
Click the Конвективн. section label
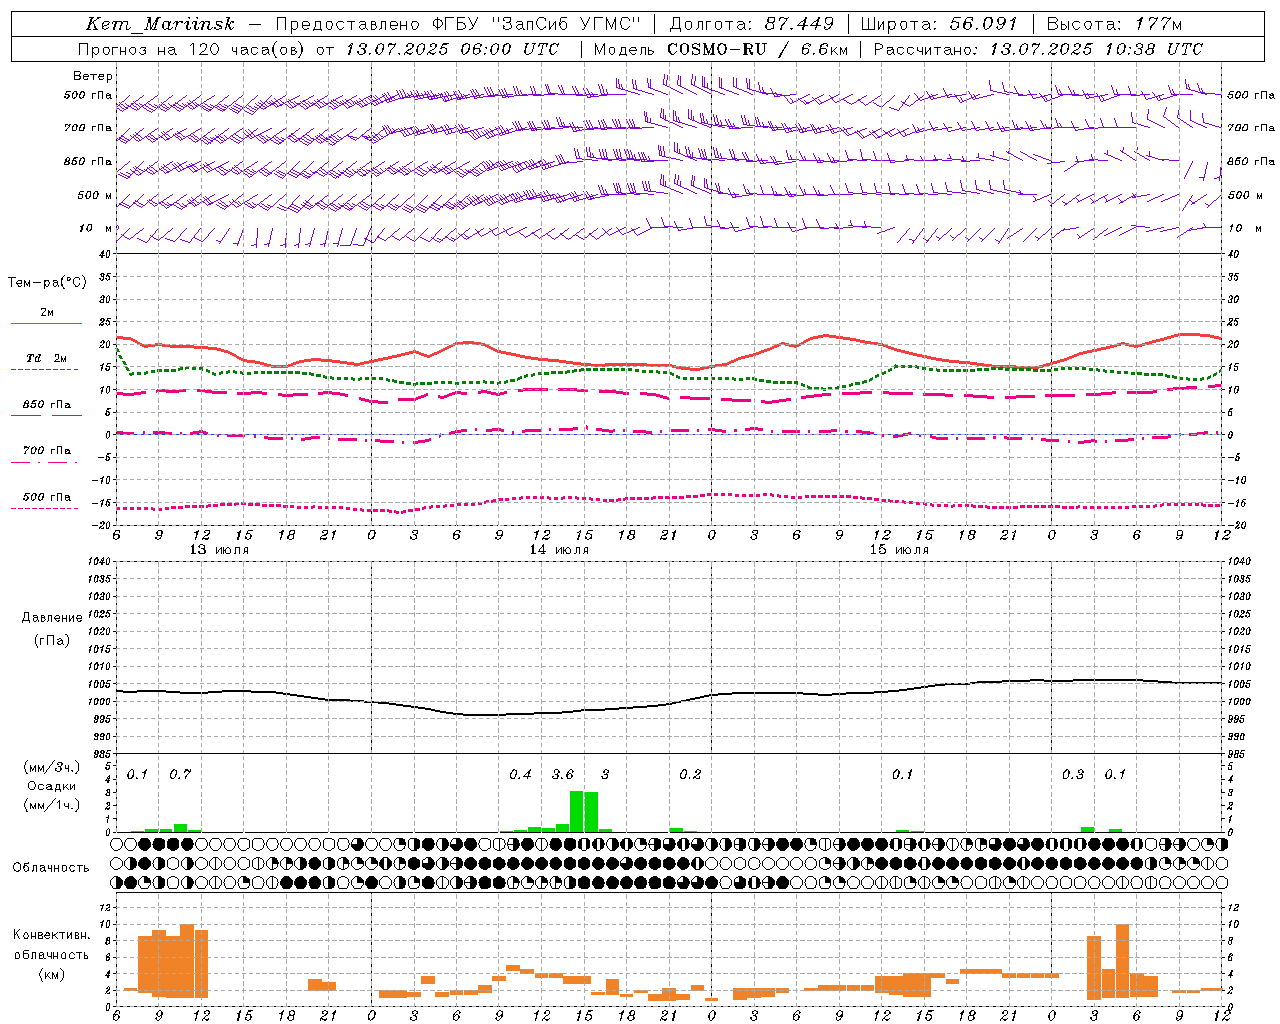coord(51,935)
